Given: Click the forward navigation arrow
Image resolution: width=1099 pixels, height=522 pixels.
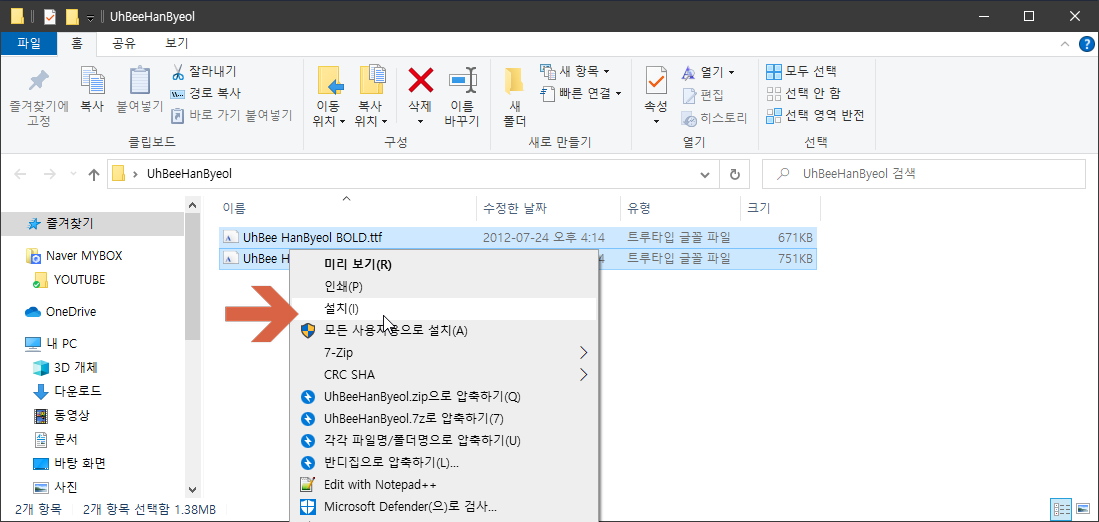Looking at the screenshot, I should (50, 174).
